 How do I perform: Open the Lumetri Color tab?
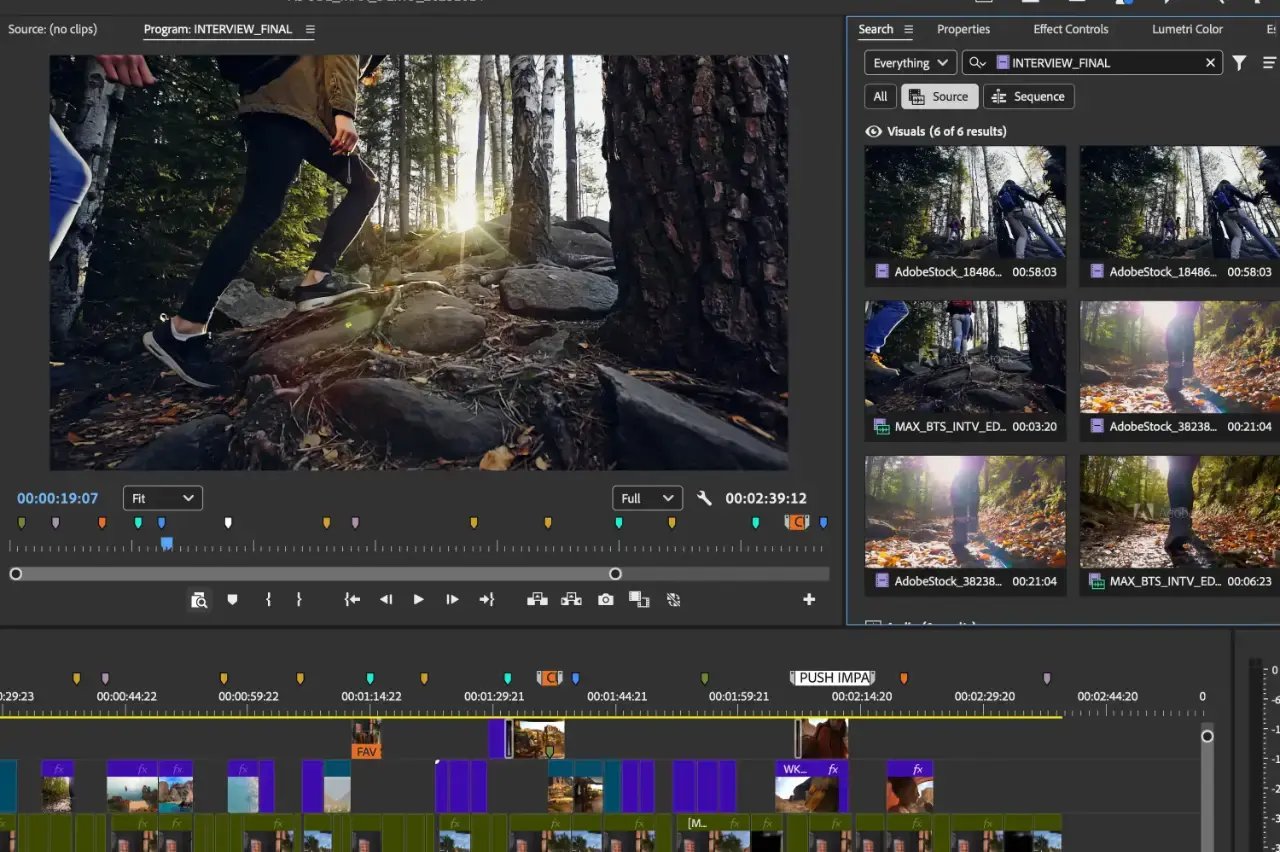1187,29
